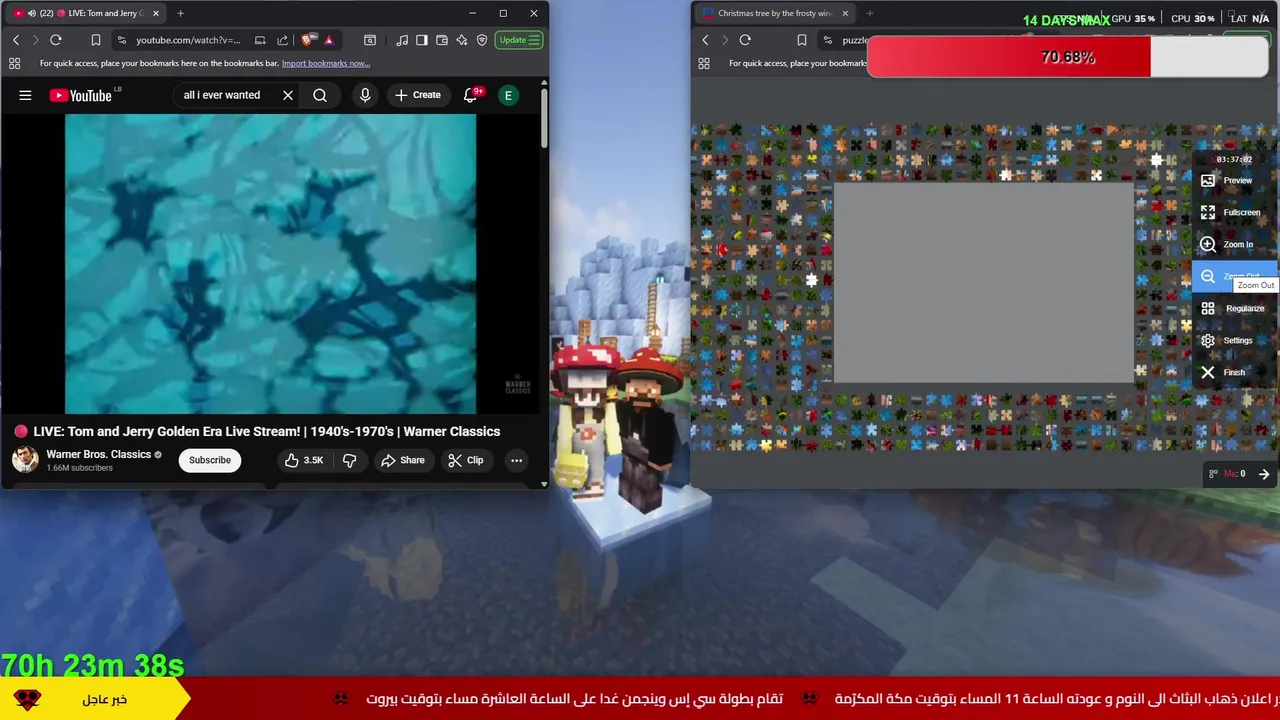Image resolution: width=1280 pixels, height=720 pixels.
Task: Open the YouTube Create menu
Action: pyautogui.click(x=417, y=95)
